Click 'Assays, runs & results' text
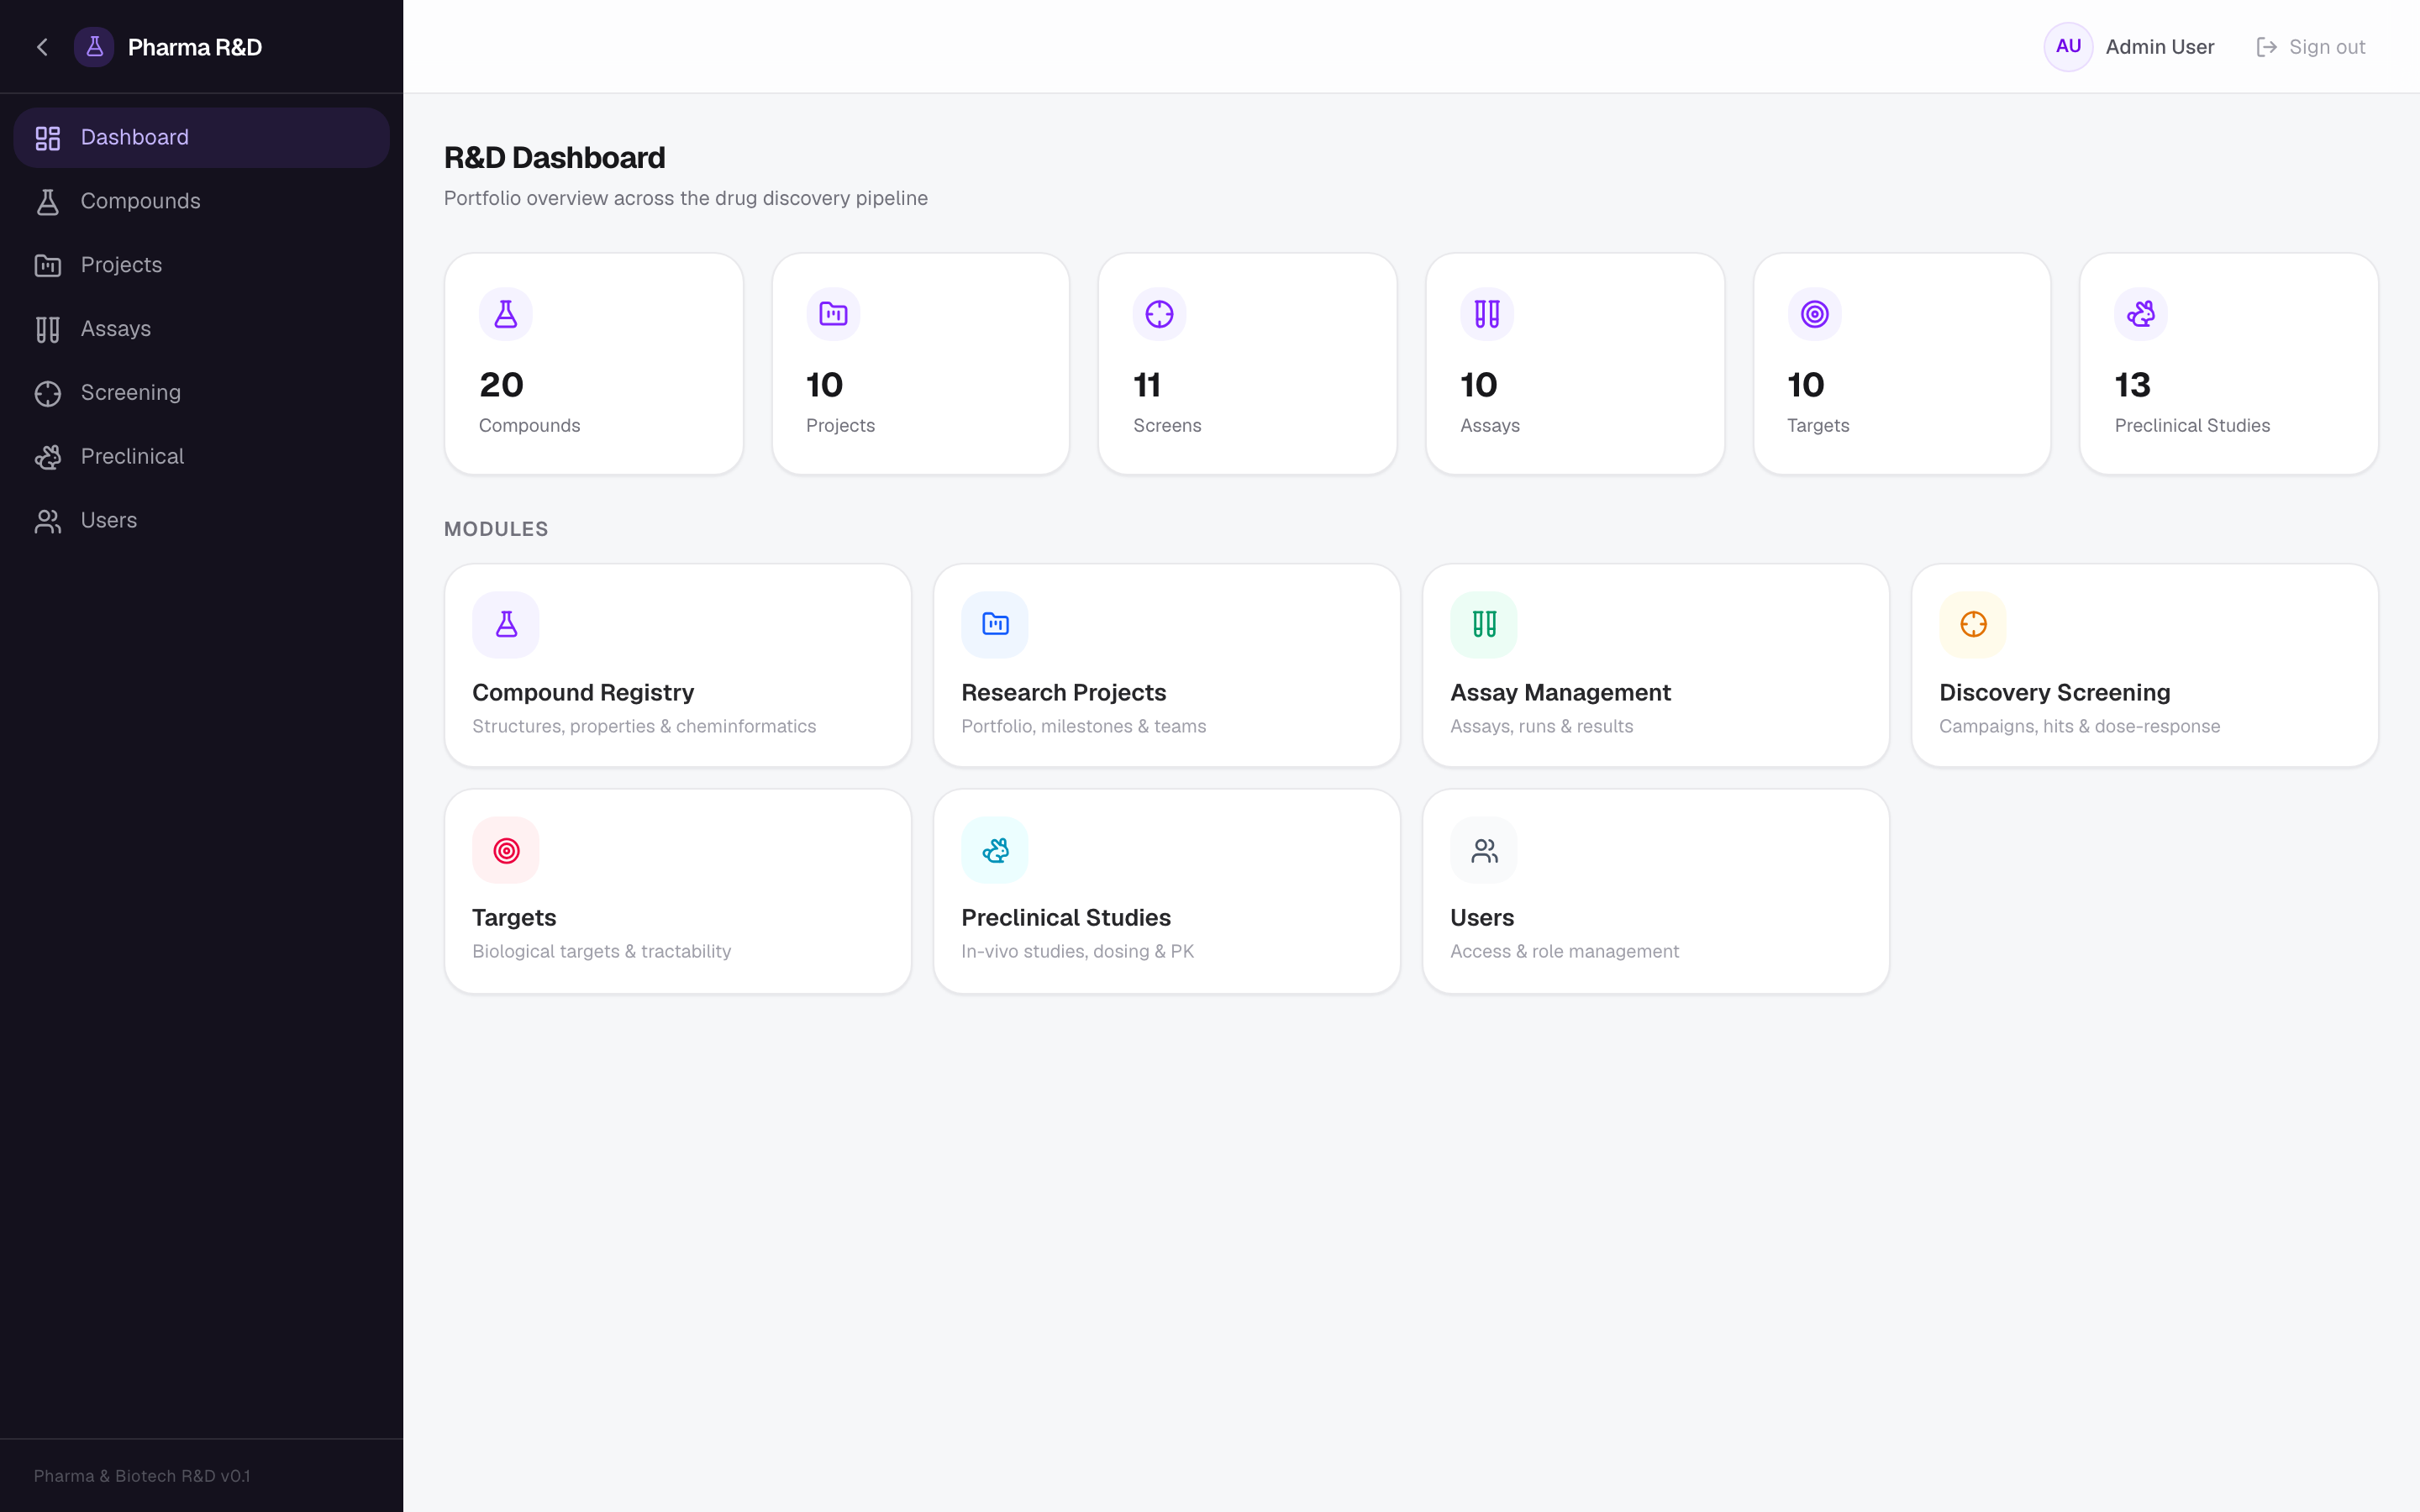2420x1512 pixels. click(x=1542, y=727)
